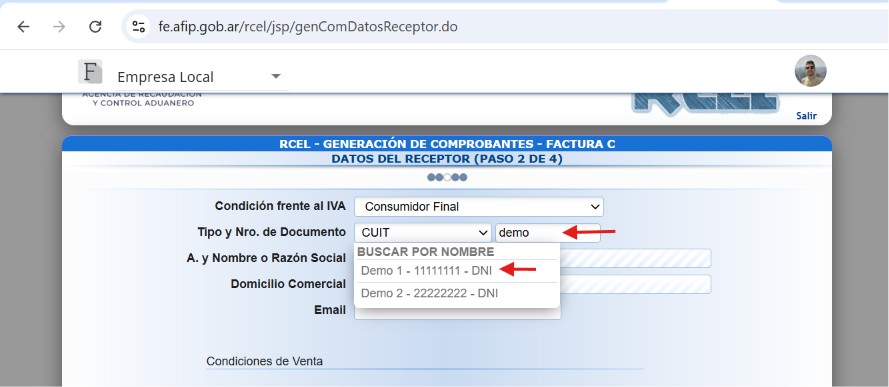
Task: Click the Empresa Local company name
Action: click(166, 77)
